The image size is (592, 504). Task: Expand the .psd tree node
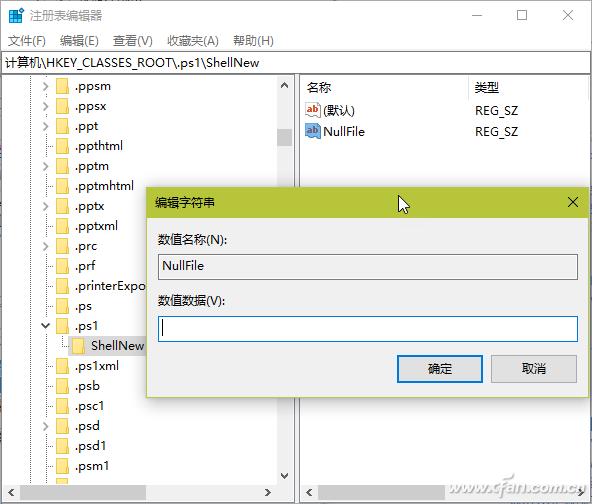(45, 426)
